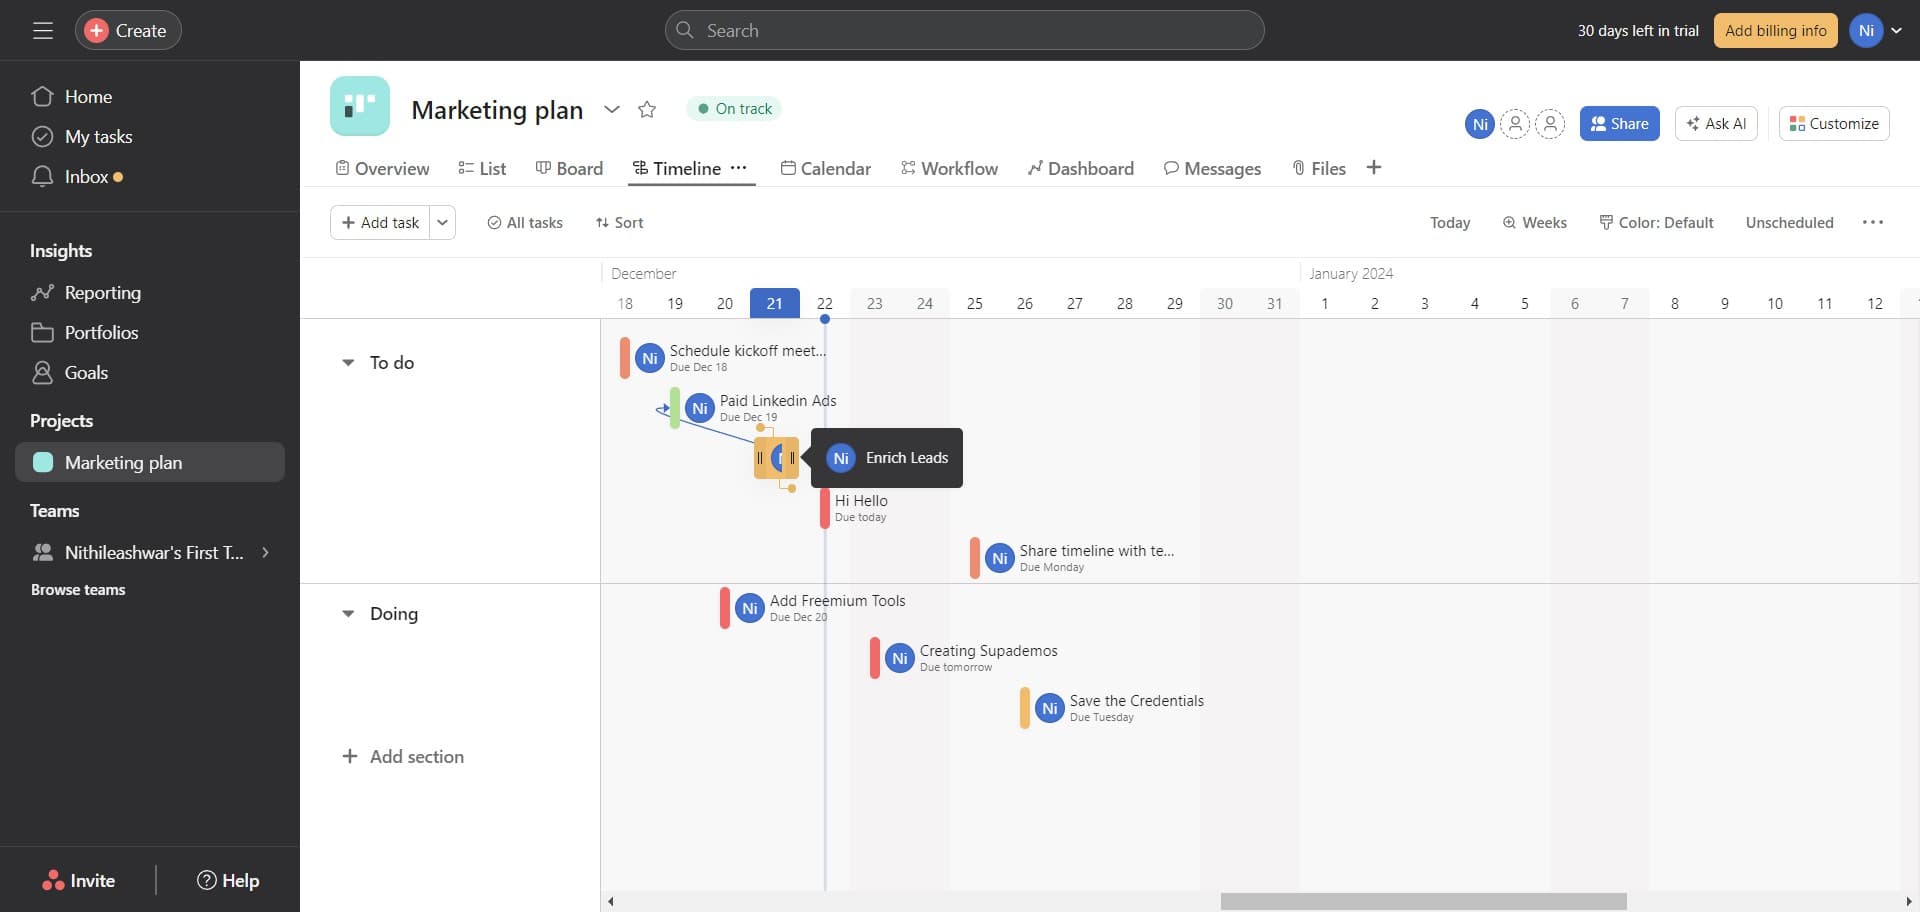Collapse the Doing section

click(x=348, y=614)
